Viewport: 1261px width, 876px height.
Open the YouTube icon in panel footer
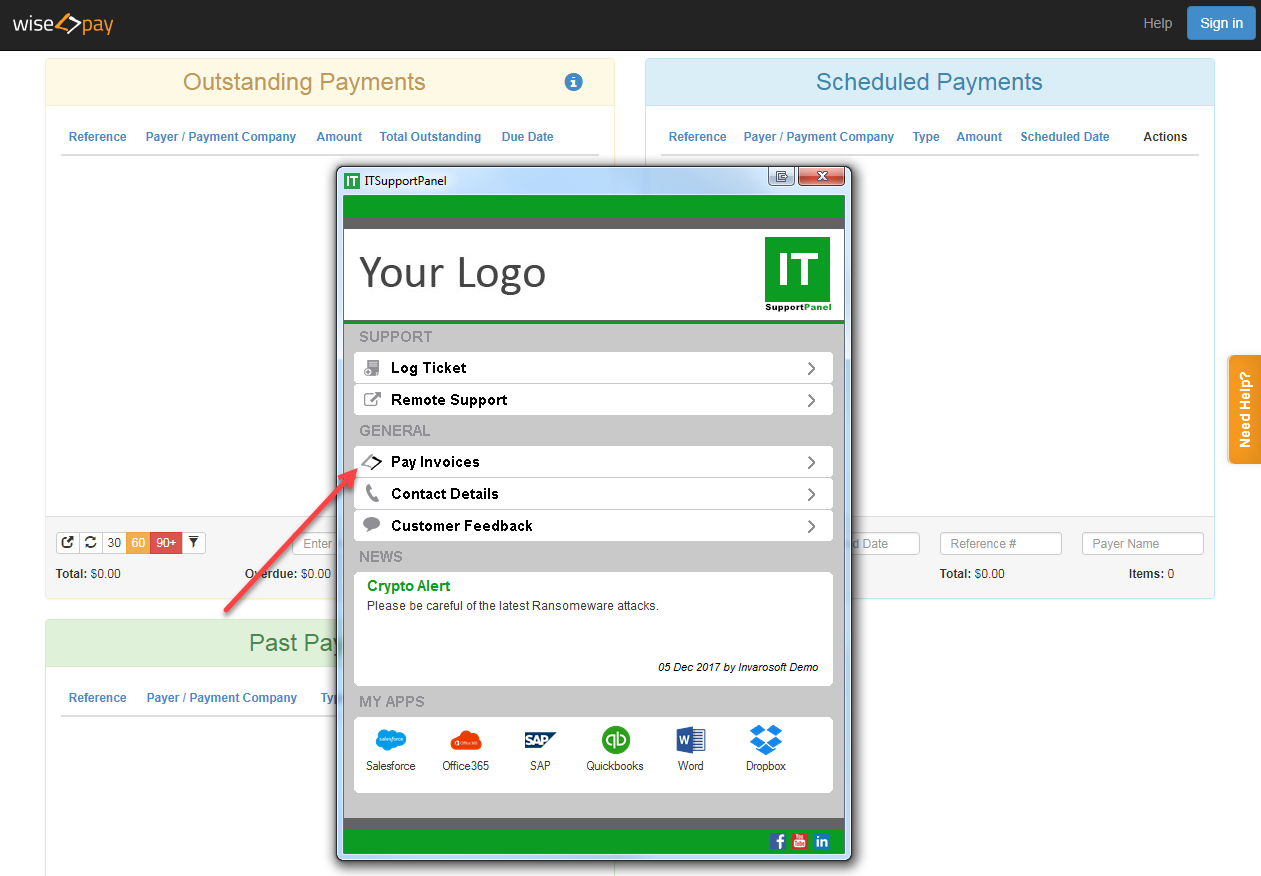click(x=799, y=841)
